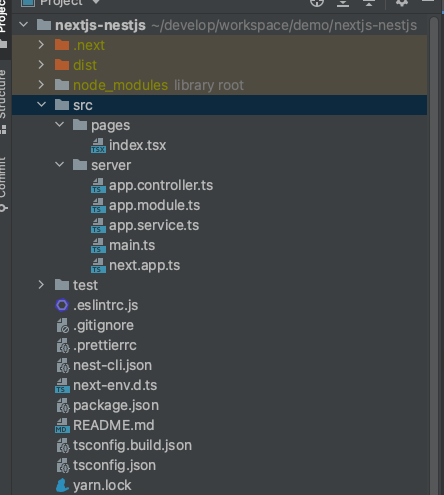Select node_modules library root entry
This screenshot has width=444, height=495.
pyautogui.click(x=159, y=85)
